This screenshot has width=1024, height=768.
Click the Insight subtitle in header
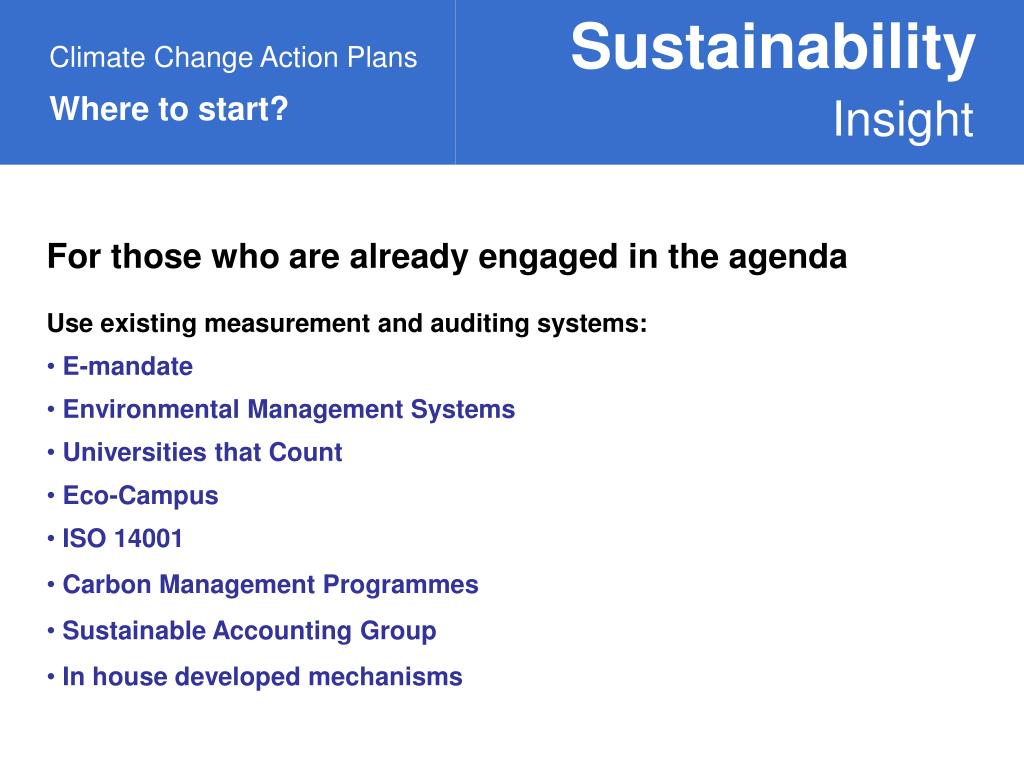click(903, 120)
